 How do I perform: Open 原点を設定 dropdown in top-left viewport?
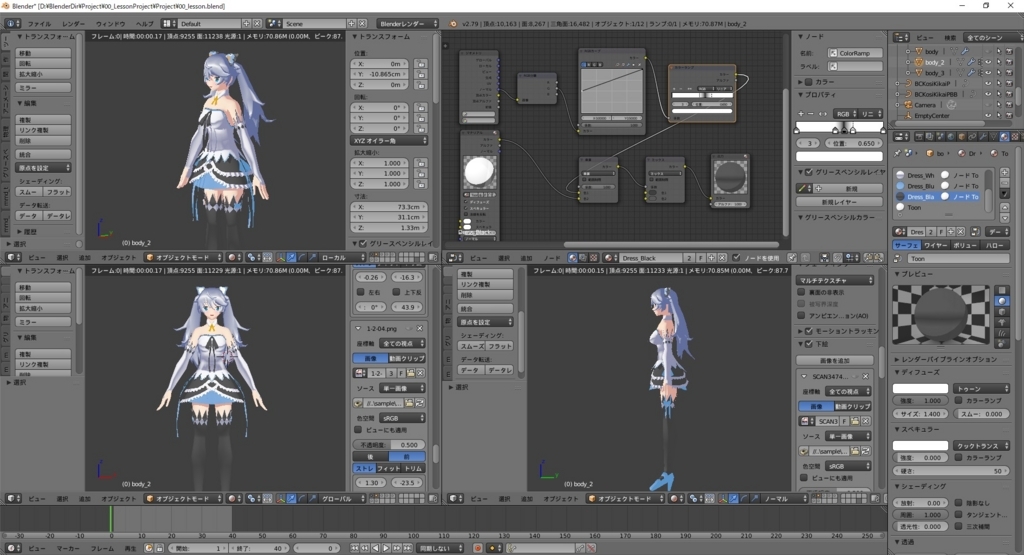tap(44, 168)
